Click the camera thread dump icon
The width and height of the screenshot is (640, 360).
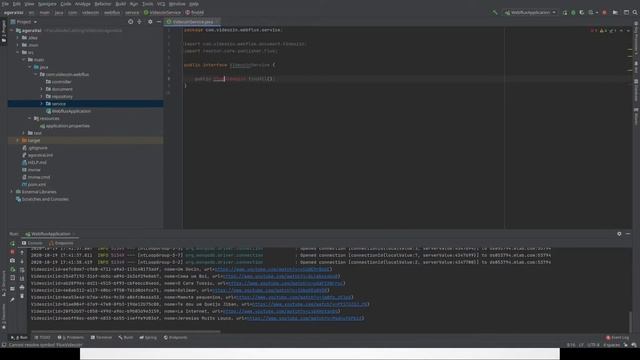click(12, 261)
